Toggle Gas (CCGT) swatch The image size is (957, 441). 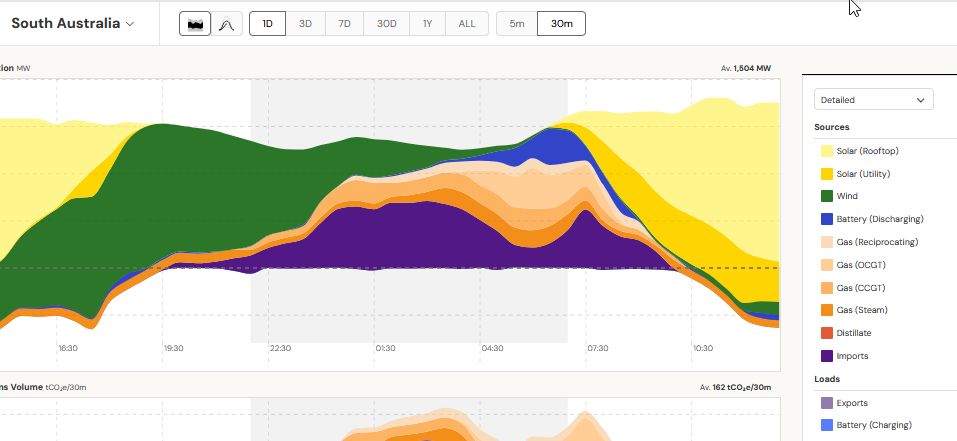point(827,287)
